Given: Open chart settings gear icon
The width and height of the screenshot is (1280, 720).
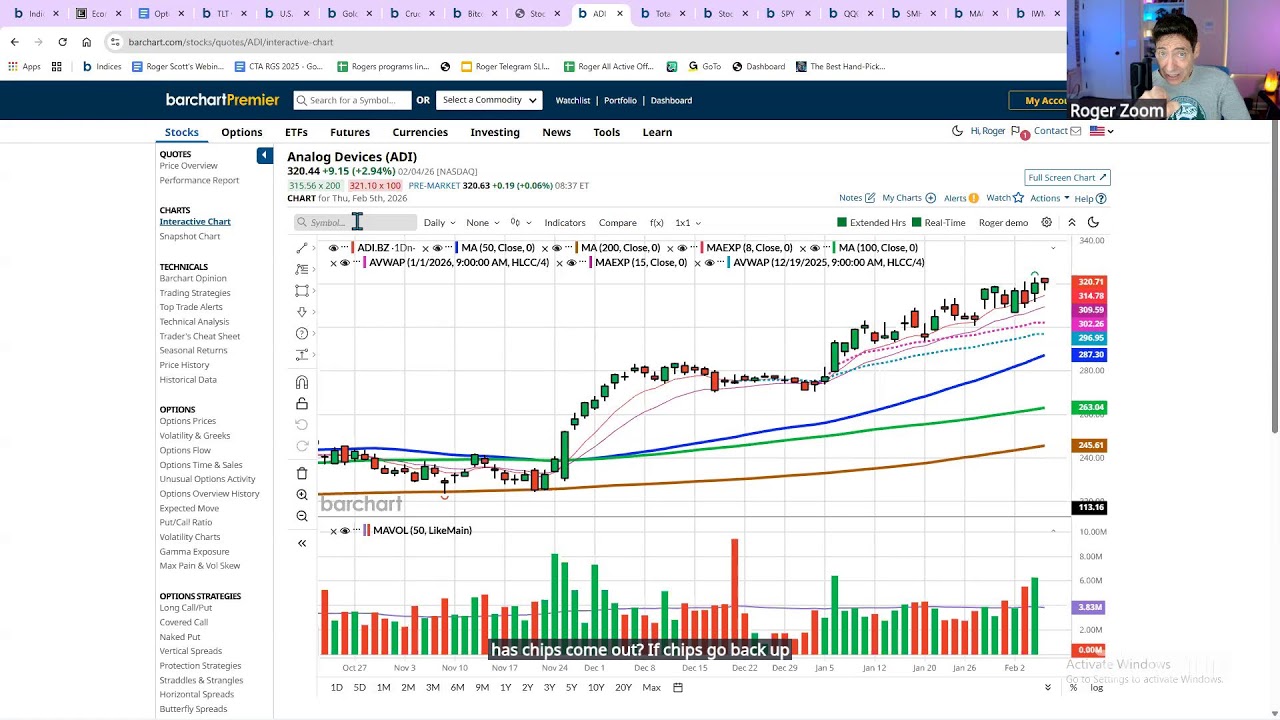Looking at the screenshot, I should pos(1047,223).
